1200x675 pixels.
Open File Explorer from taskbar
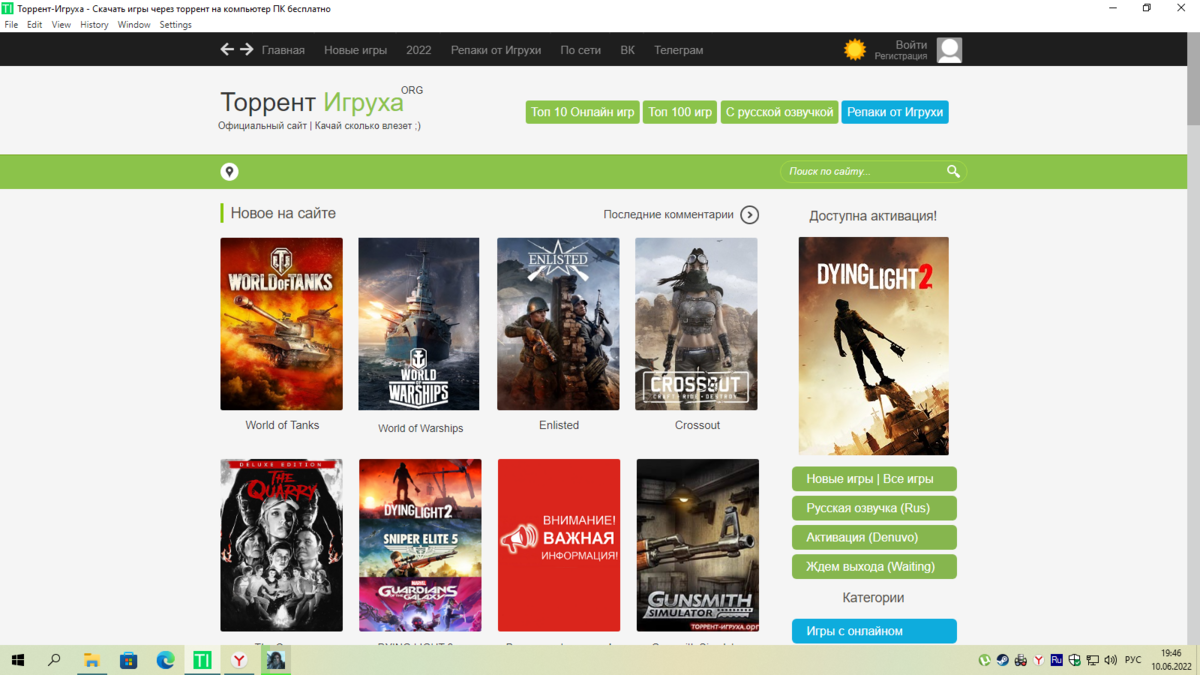91,660
